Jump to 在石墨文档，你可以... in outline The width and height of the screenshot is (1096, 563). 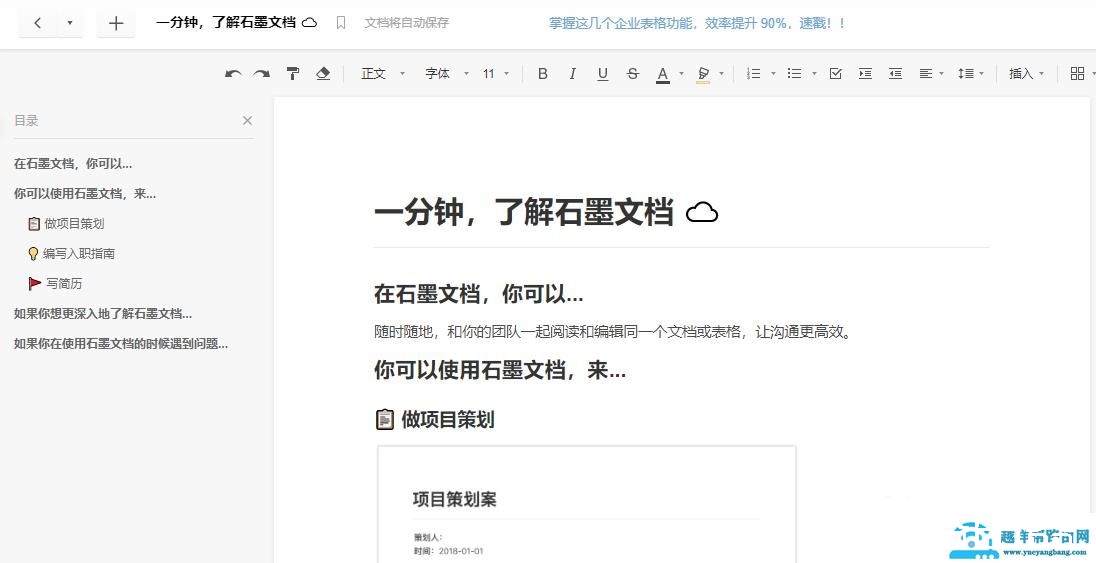pos(73,164)
